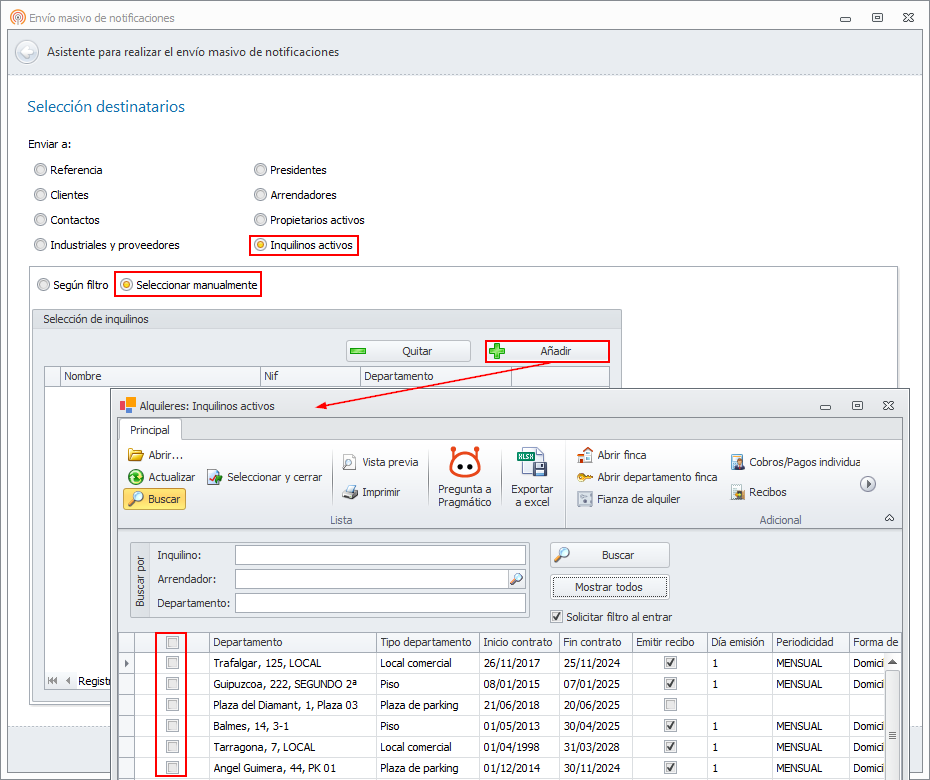Click Exportar a excel icon
Viewport: 930px width, 780px height.
[531, 466]
